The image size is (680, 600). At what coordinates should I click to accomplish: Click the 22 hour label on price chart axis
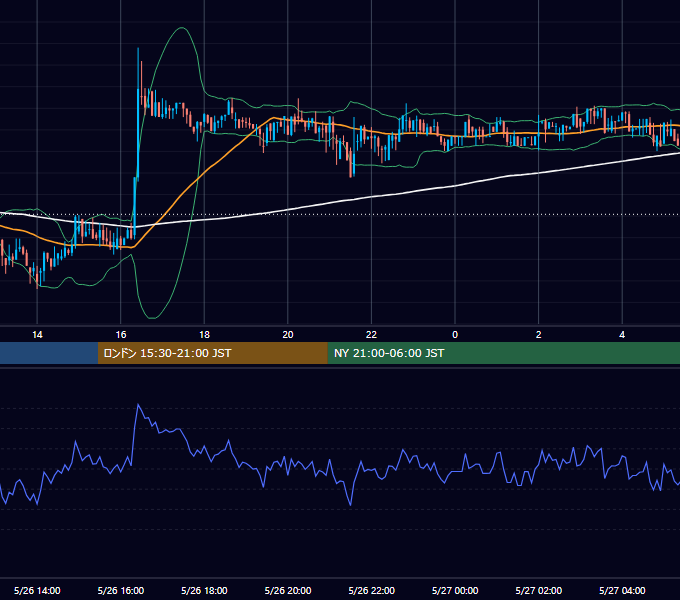point(371,335)
